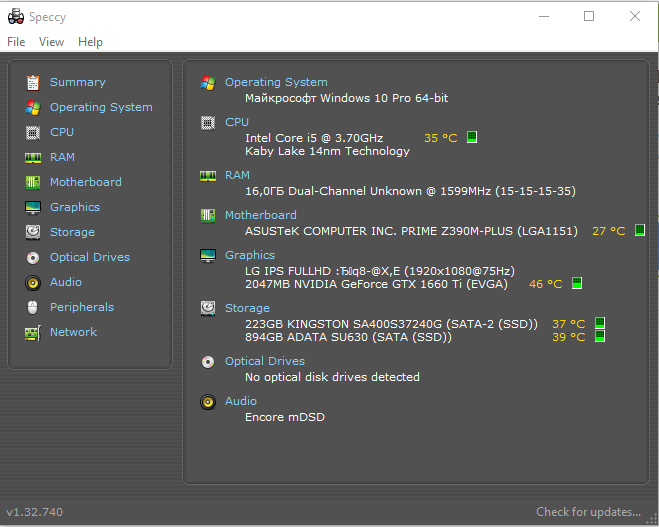Image resolution: width=659 pixels, height=527 pixels.
Task: Click the Motherboard heading link in summary
Action: (x=261, y=215)
